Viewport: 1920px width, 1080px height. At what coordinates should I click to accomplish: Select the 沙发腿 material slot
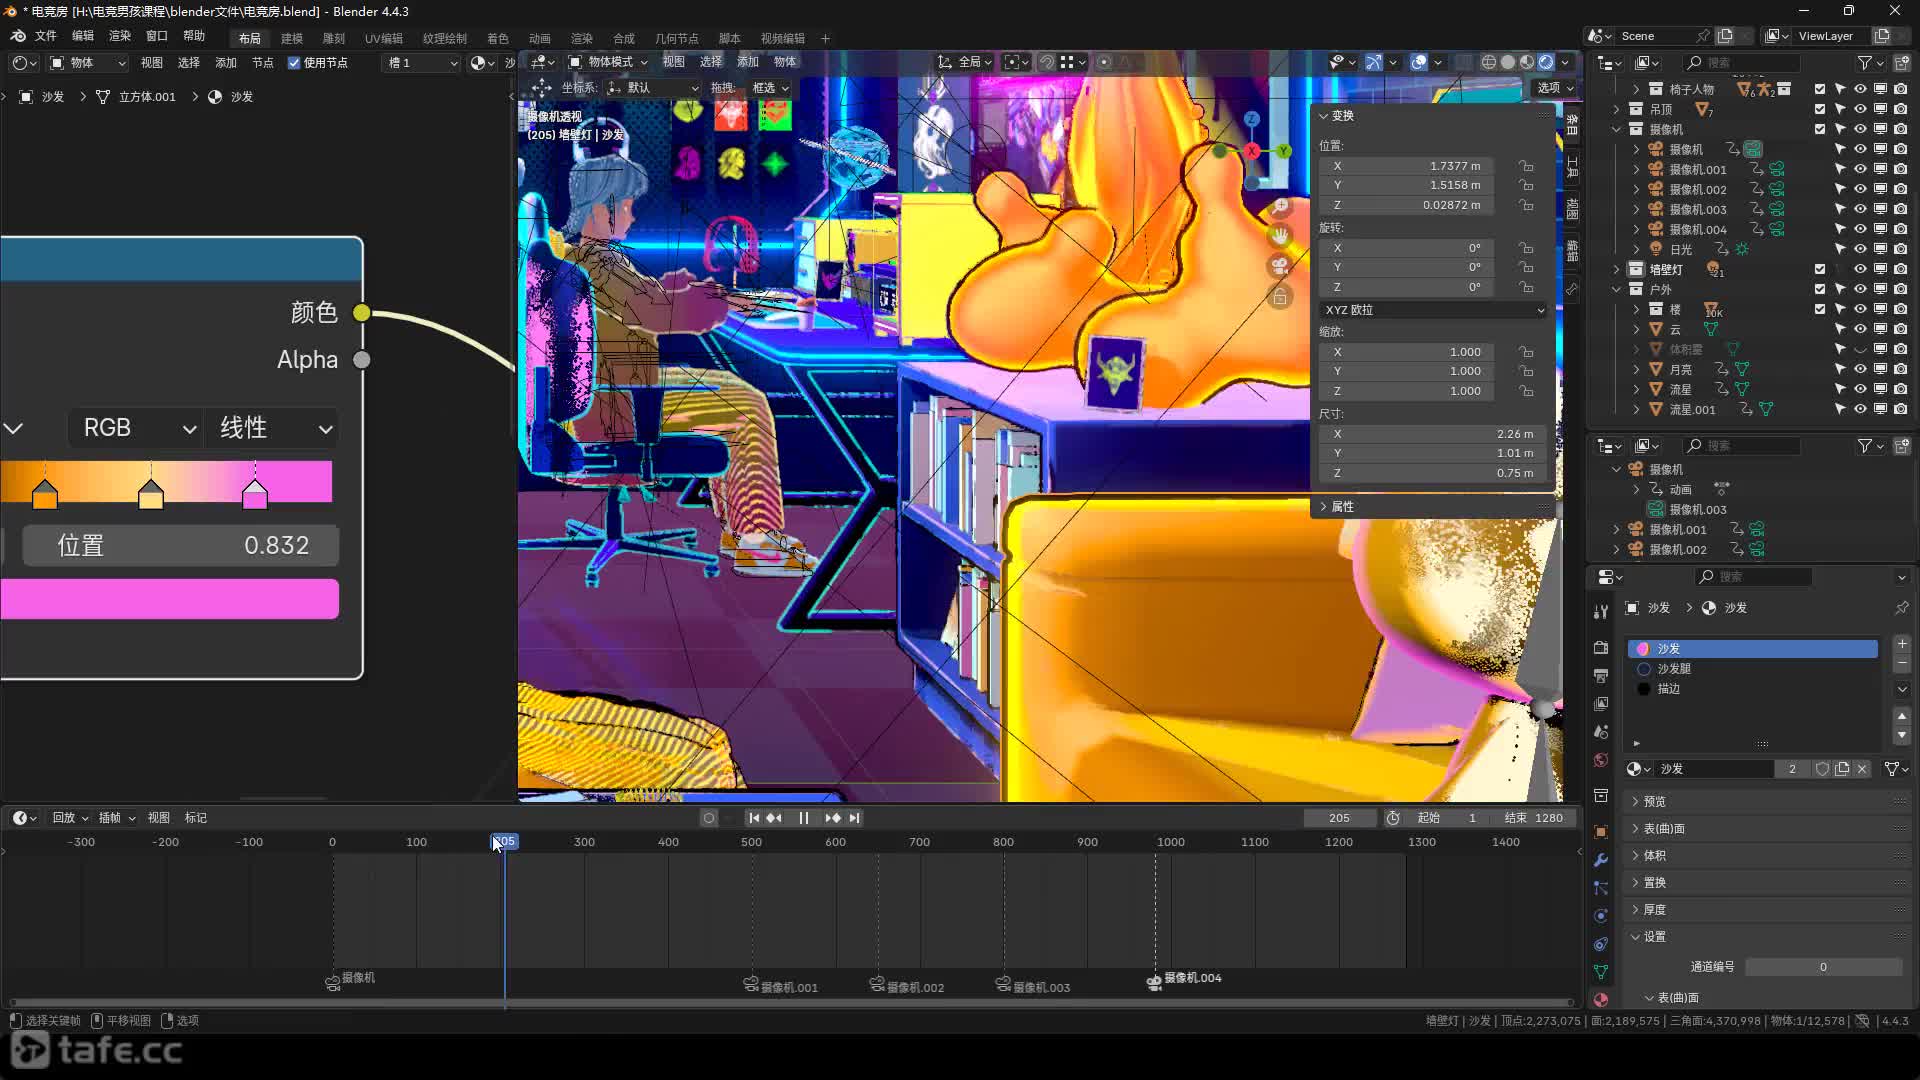(x=1674, y=669)
